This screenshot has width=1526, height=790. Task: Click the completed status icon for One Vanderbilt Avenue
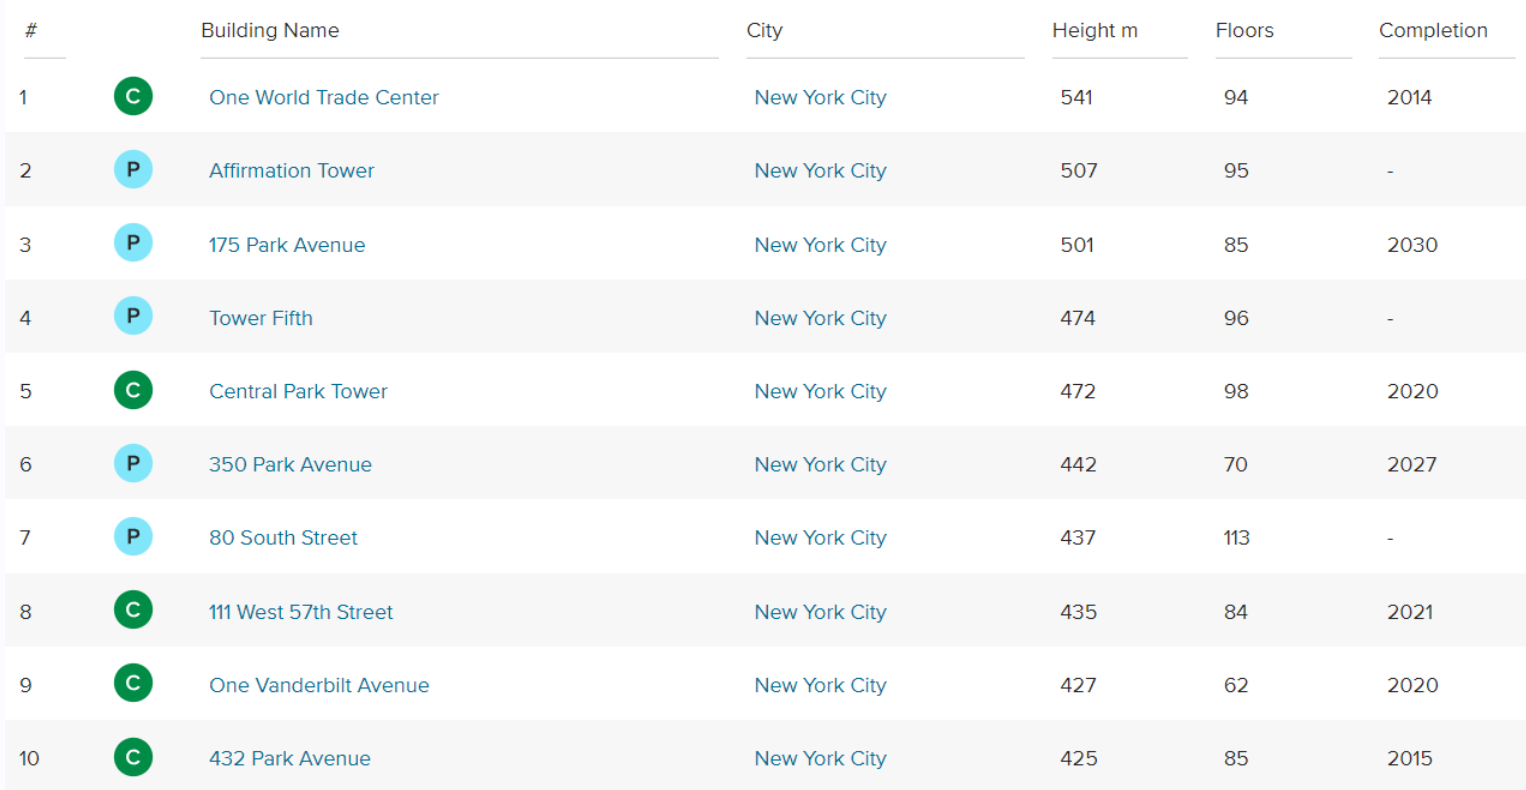(133, 684)
